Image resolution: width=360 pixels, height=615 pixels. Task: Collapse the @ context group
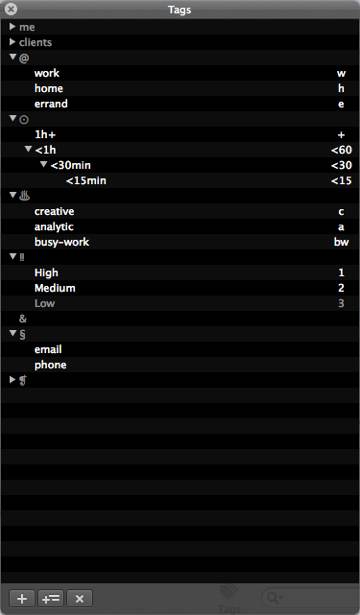point(13,57)
